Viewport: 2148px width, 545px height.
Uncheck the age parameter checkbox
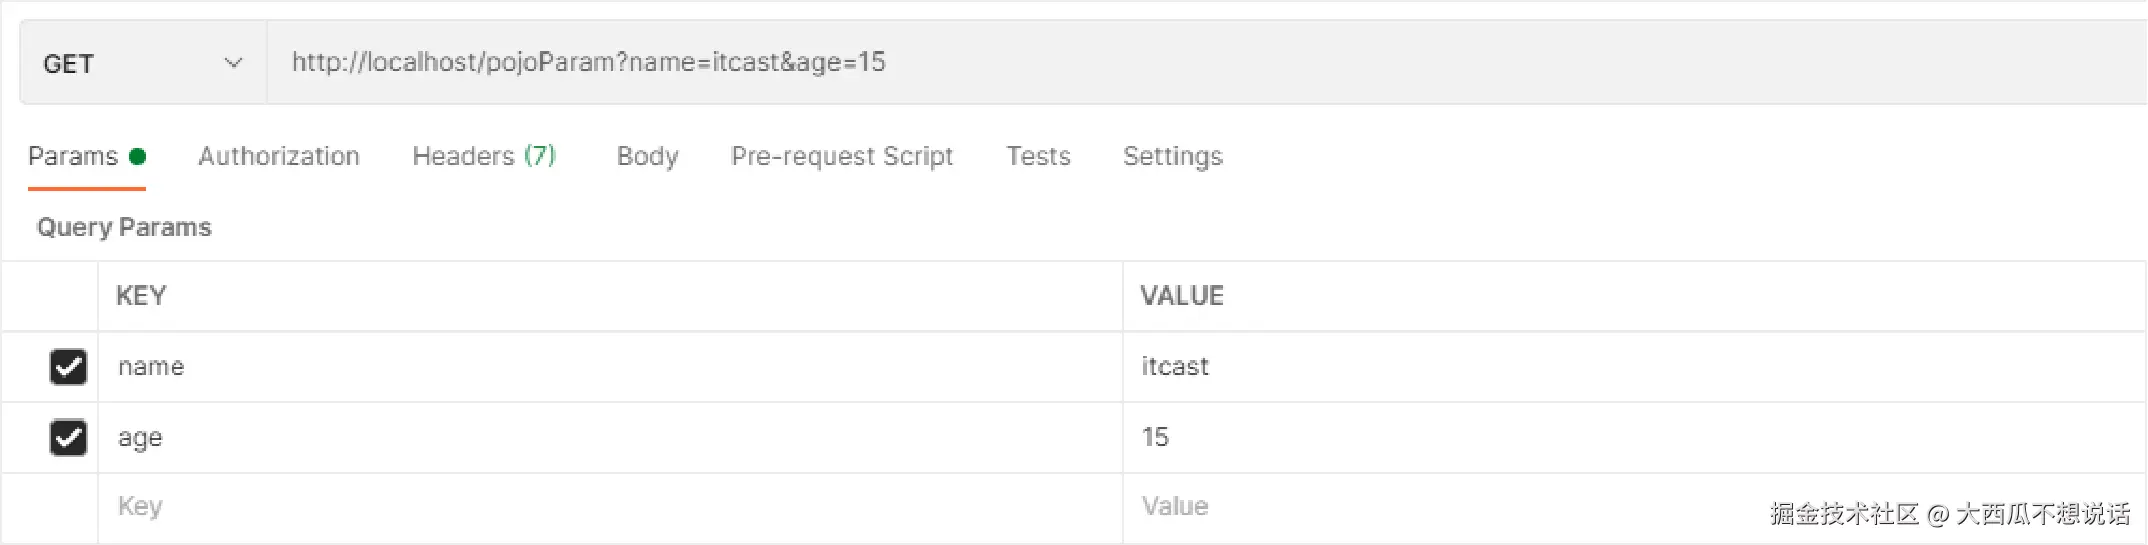[68, 438]
